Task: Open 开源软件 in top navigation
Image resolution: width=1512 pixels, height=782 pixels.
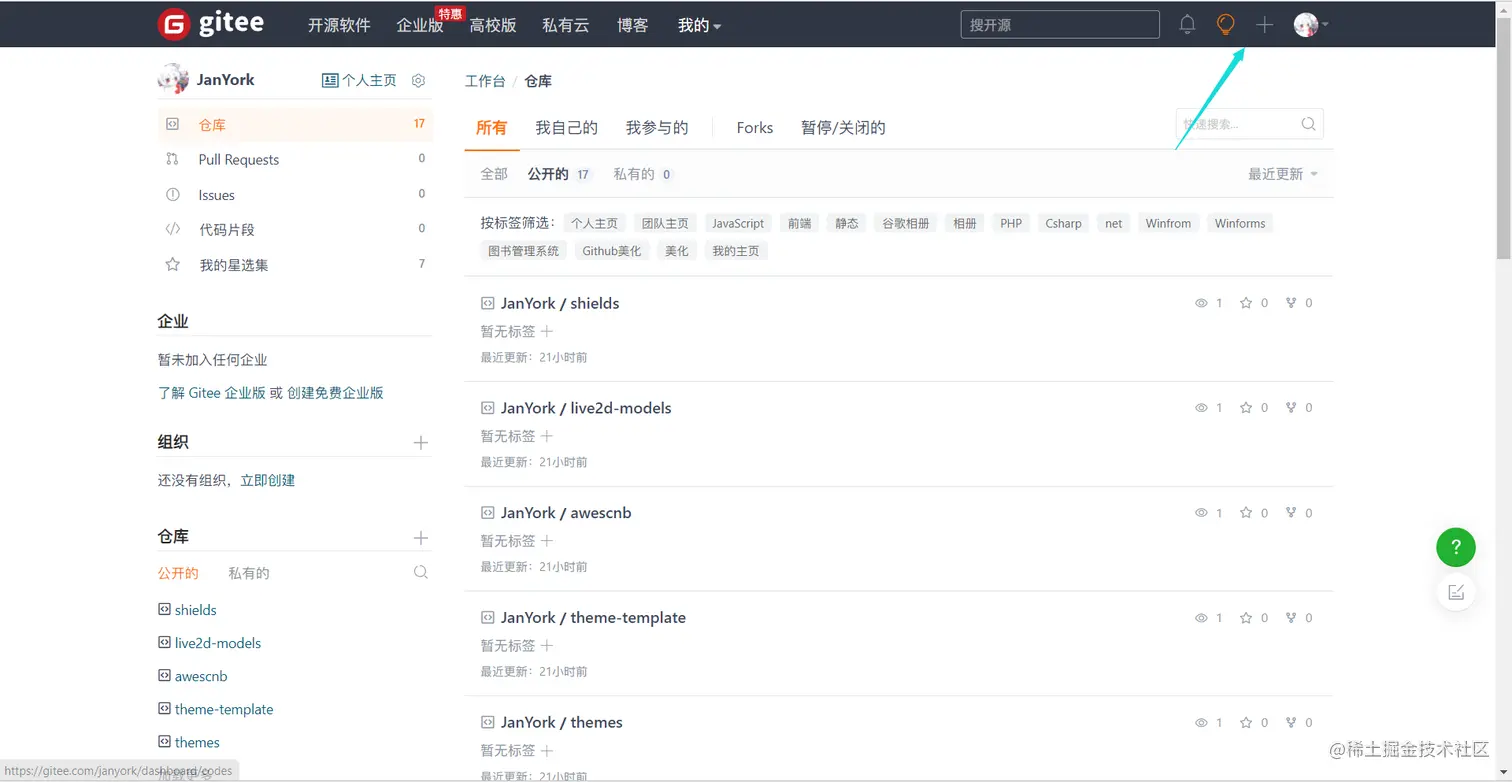Action: tap(339, 25)
